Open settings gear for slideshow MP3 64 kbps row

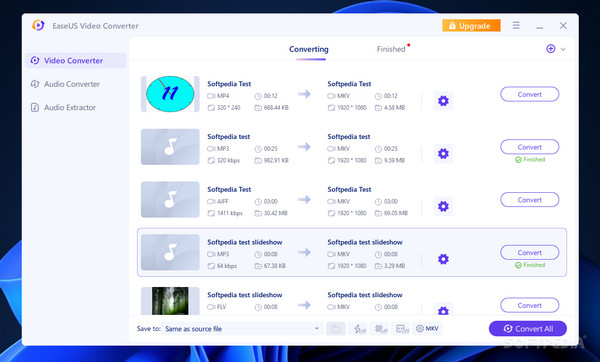pos(443,259)
